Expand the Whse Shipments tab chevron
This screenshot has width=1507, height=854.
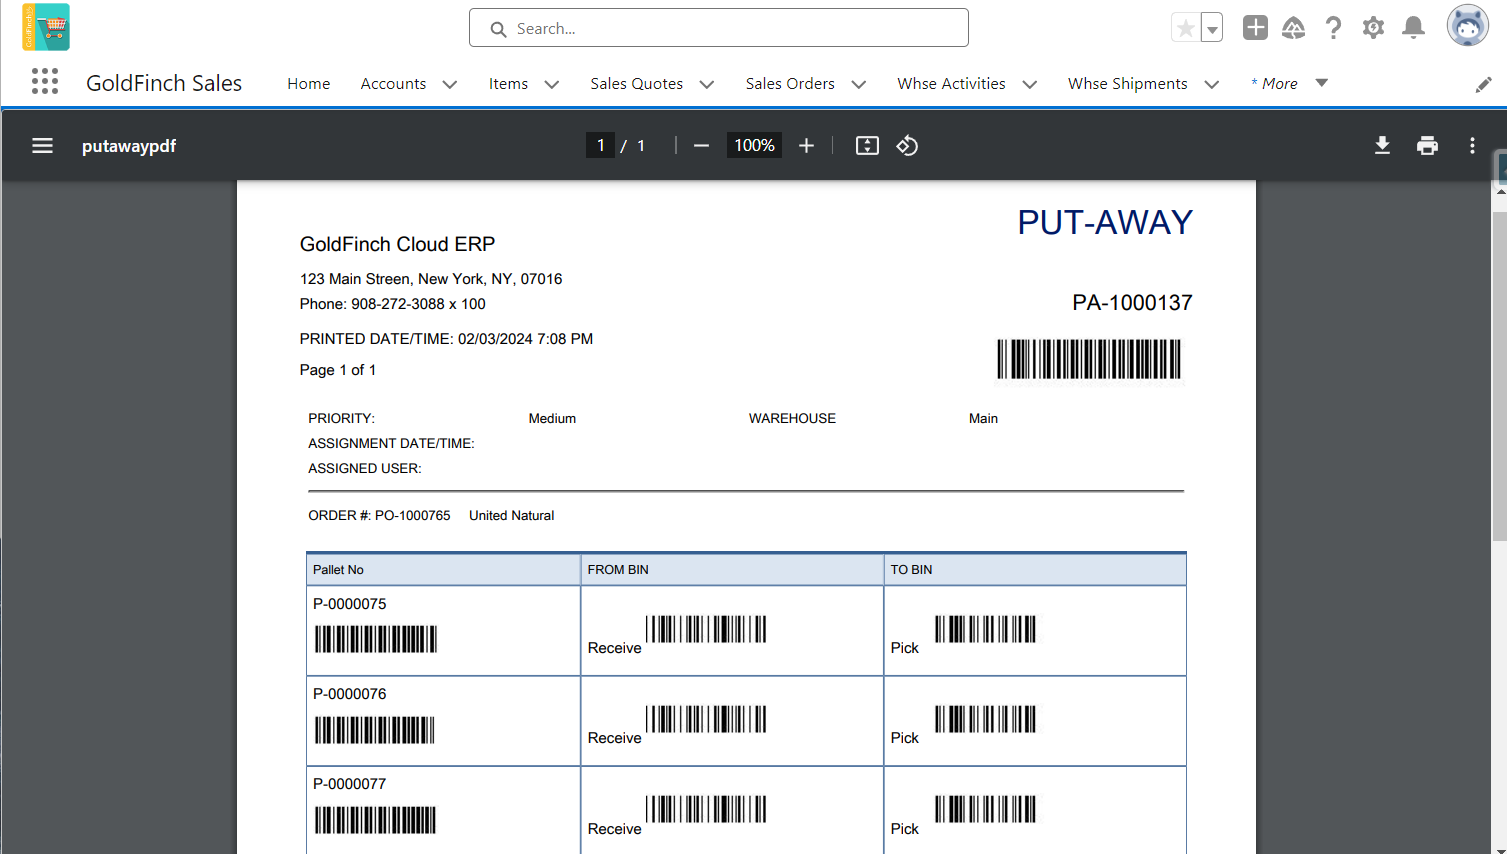1211,85
